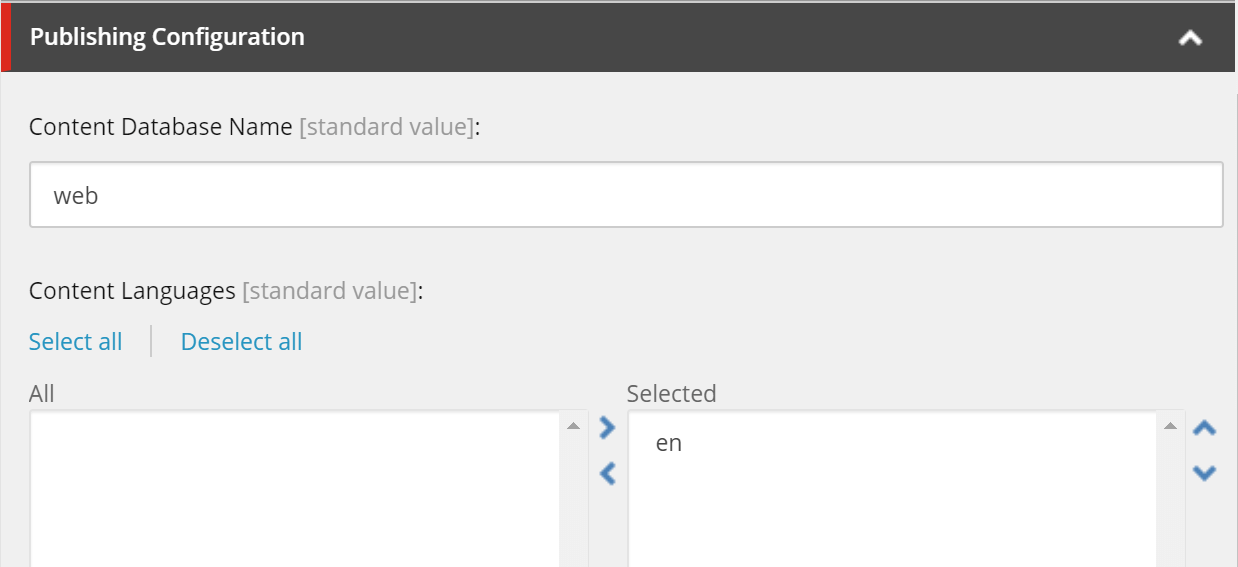Click the Content Database Name label

point(161,127)
